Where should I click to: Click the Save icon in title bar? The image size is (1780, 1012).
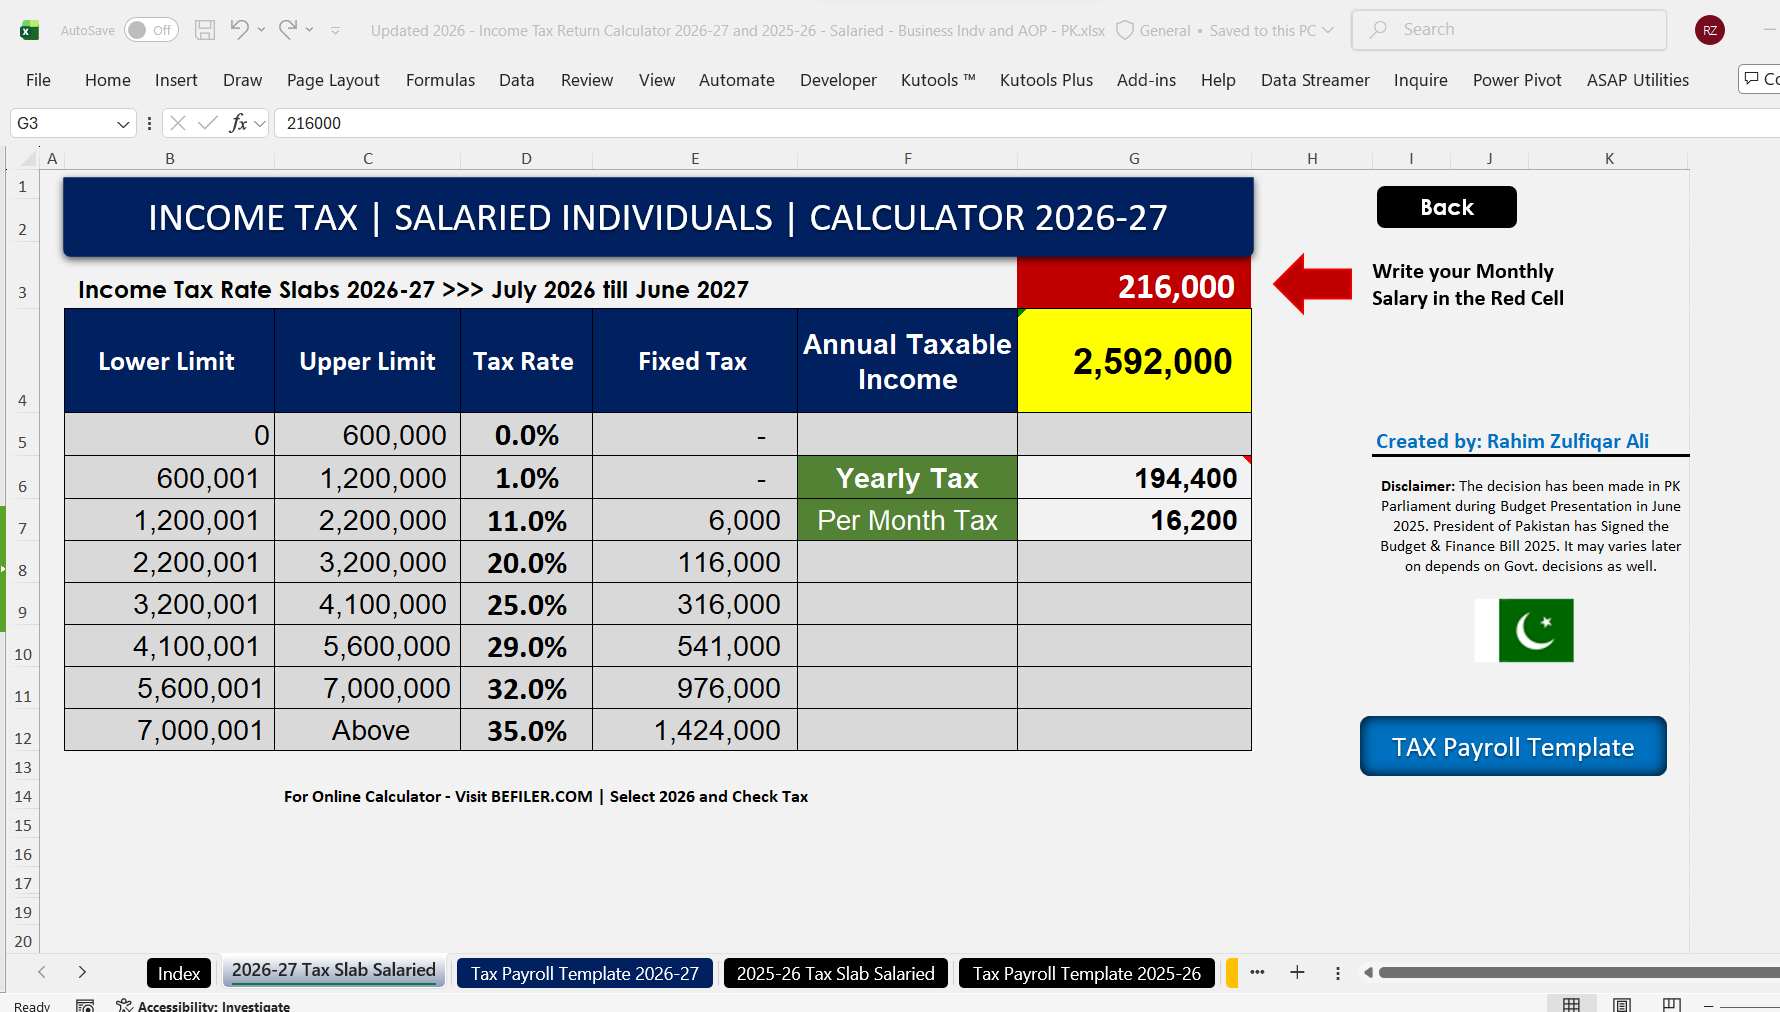(x=205, y=30)
